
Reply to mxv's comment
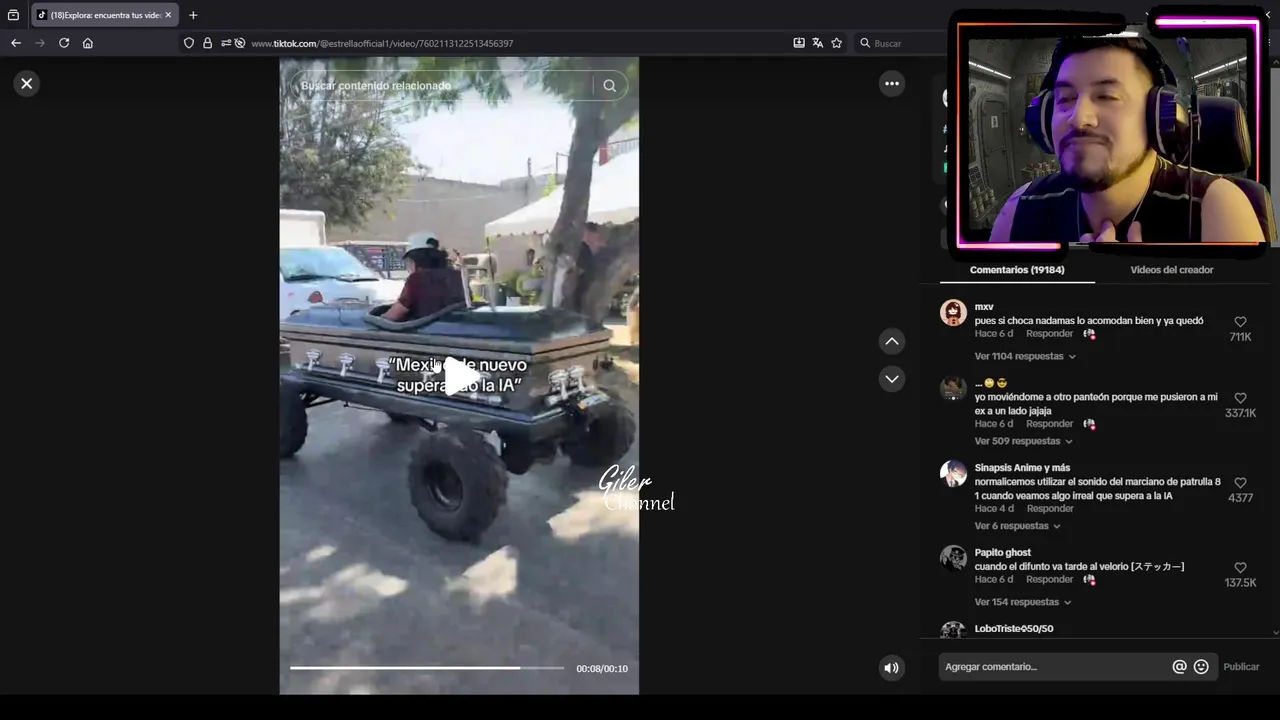click(1049, 334)
